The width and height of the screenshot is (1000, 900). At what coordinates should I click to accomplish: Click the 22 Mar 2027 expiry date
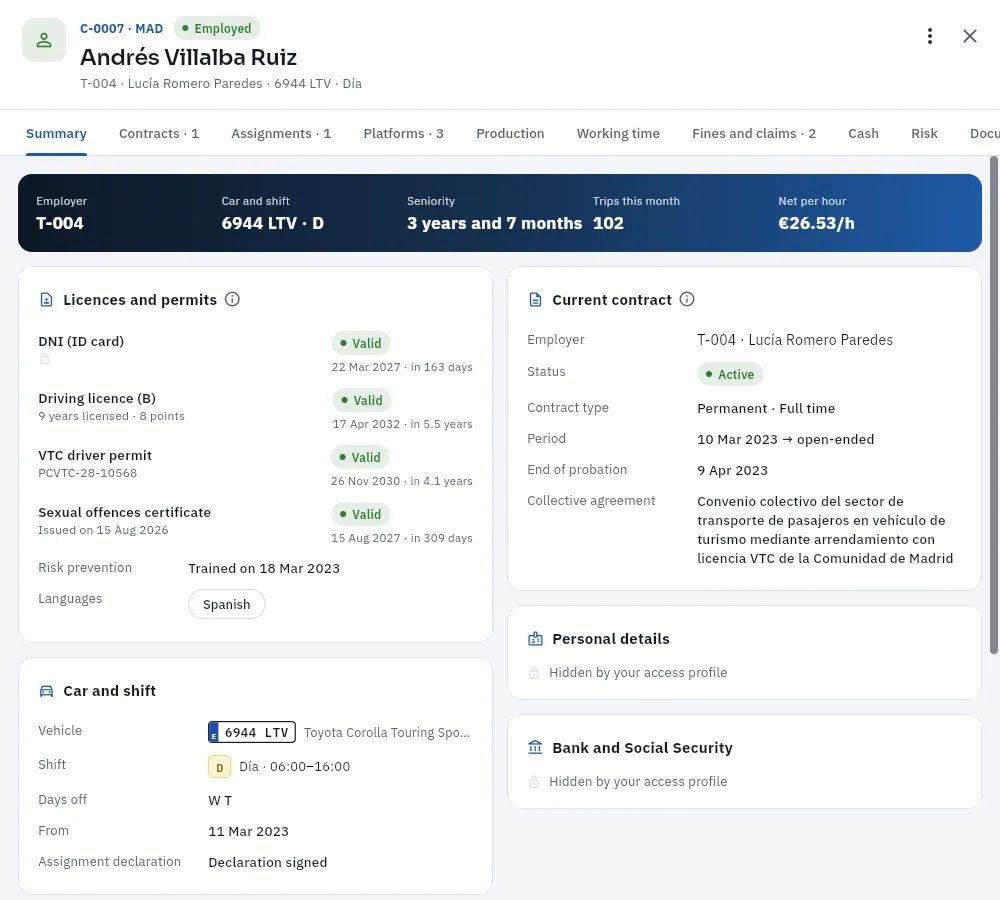[x=365, y=367]
